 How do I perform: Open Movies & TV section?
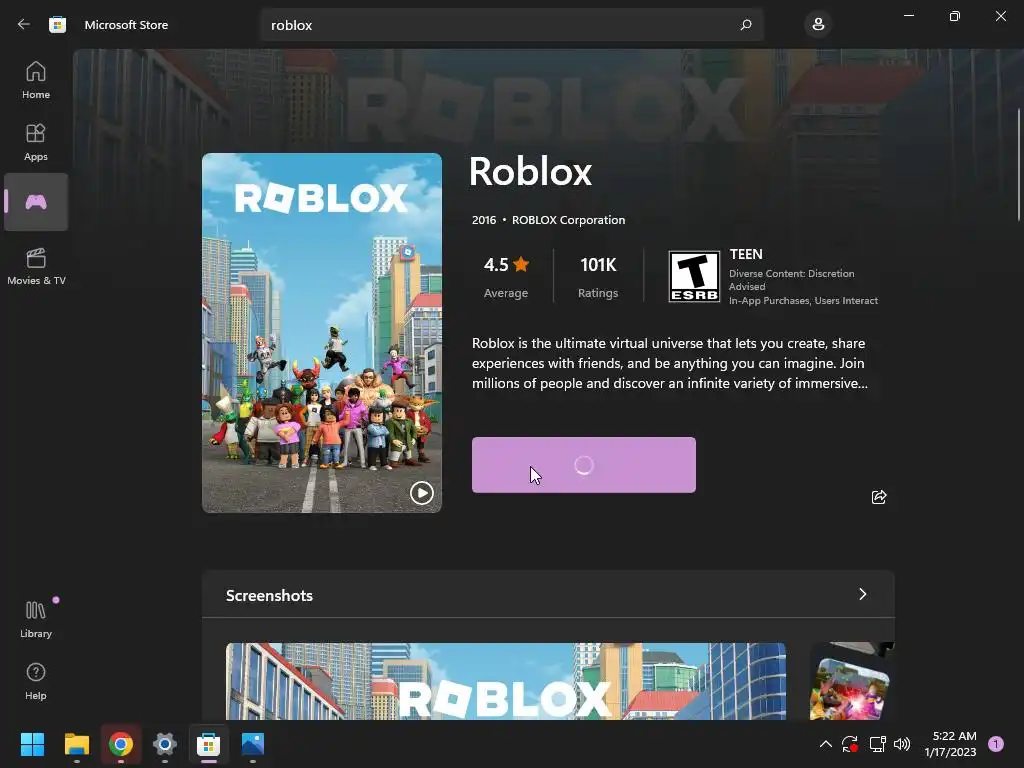click(x=36, y=266)
